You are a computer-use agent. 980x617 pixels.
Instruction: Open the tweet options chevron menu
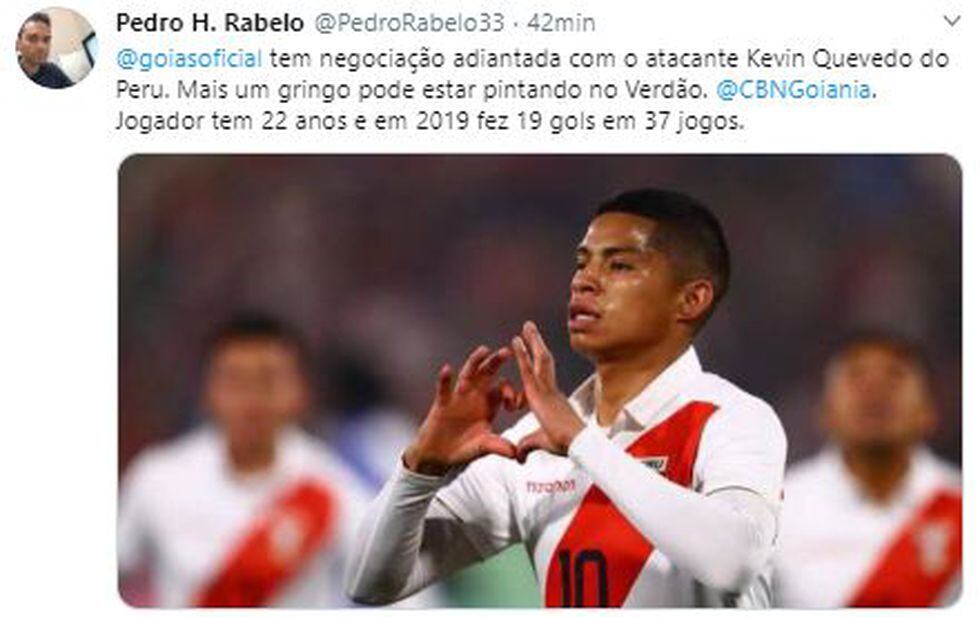click(951, 21)
